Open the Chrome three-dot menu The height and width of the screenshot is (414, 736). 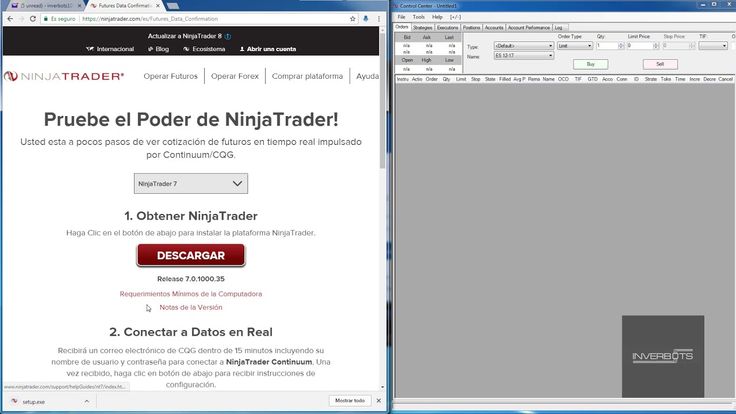point(379,19)
